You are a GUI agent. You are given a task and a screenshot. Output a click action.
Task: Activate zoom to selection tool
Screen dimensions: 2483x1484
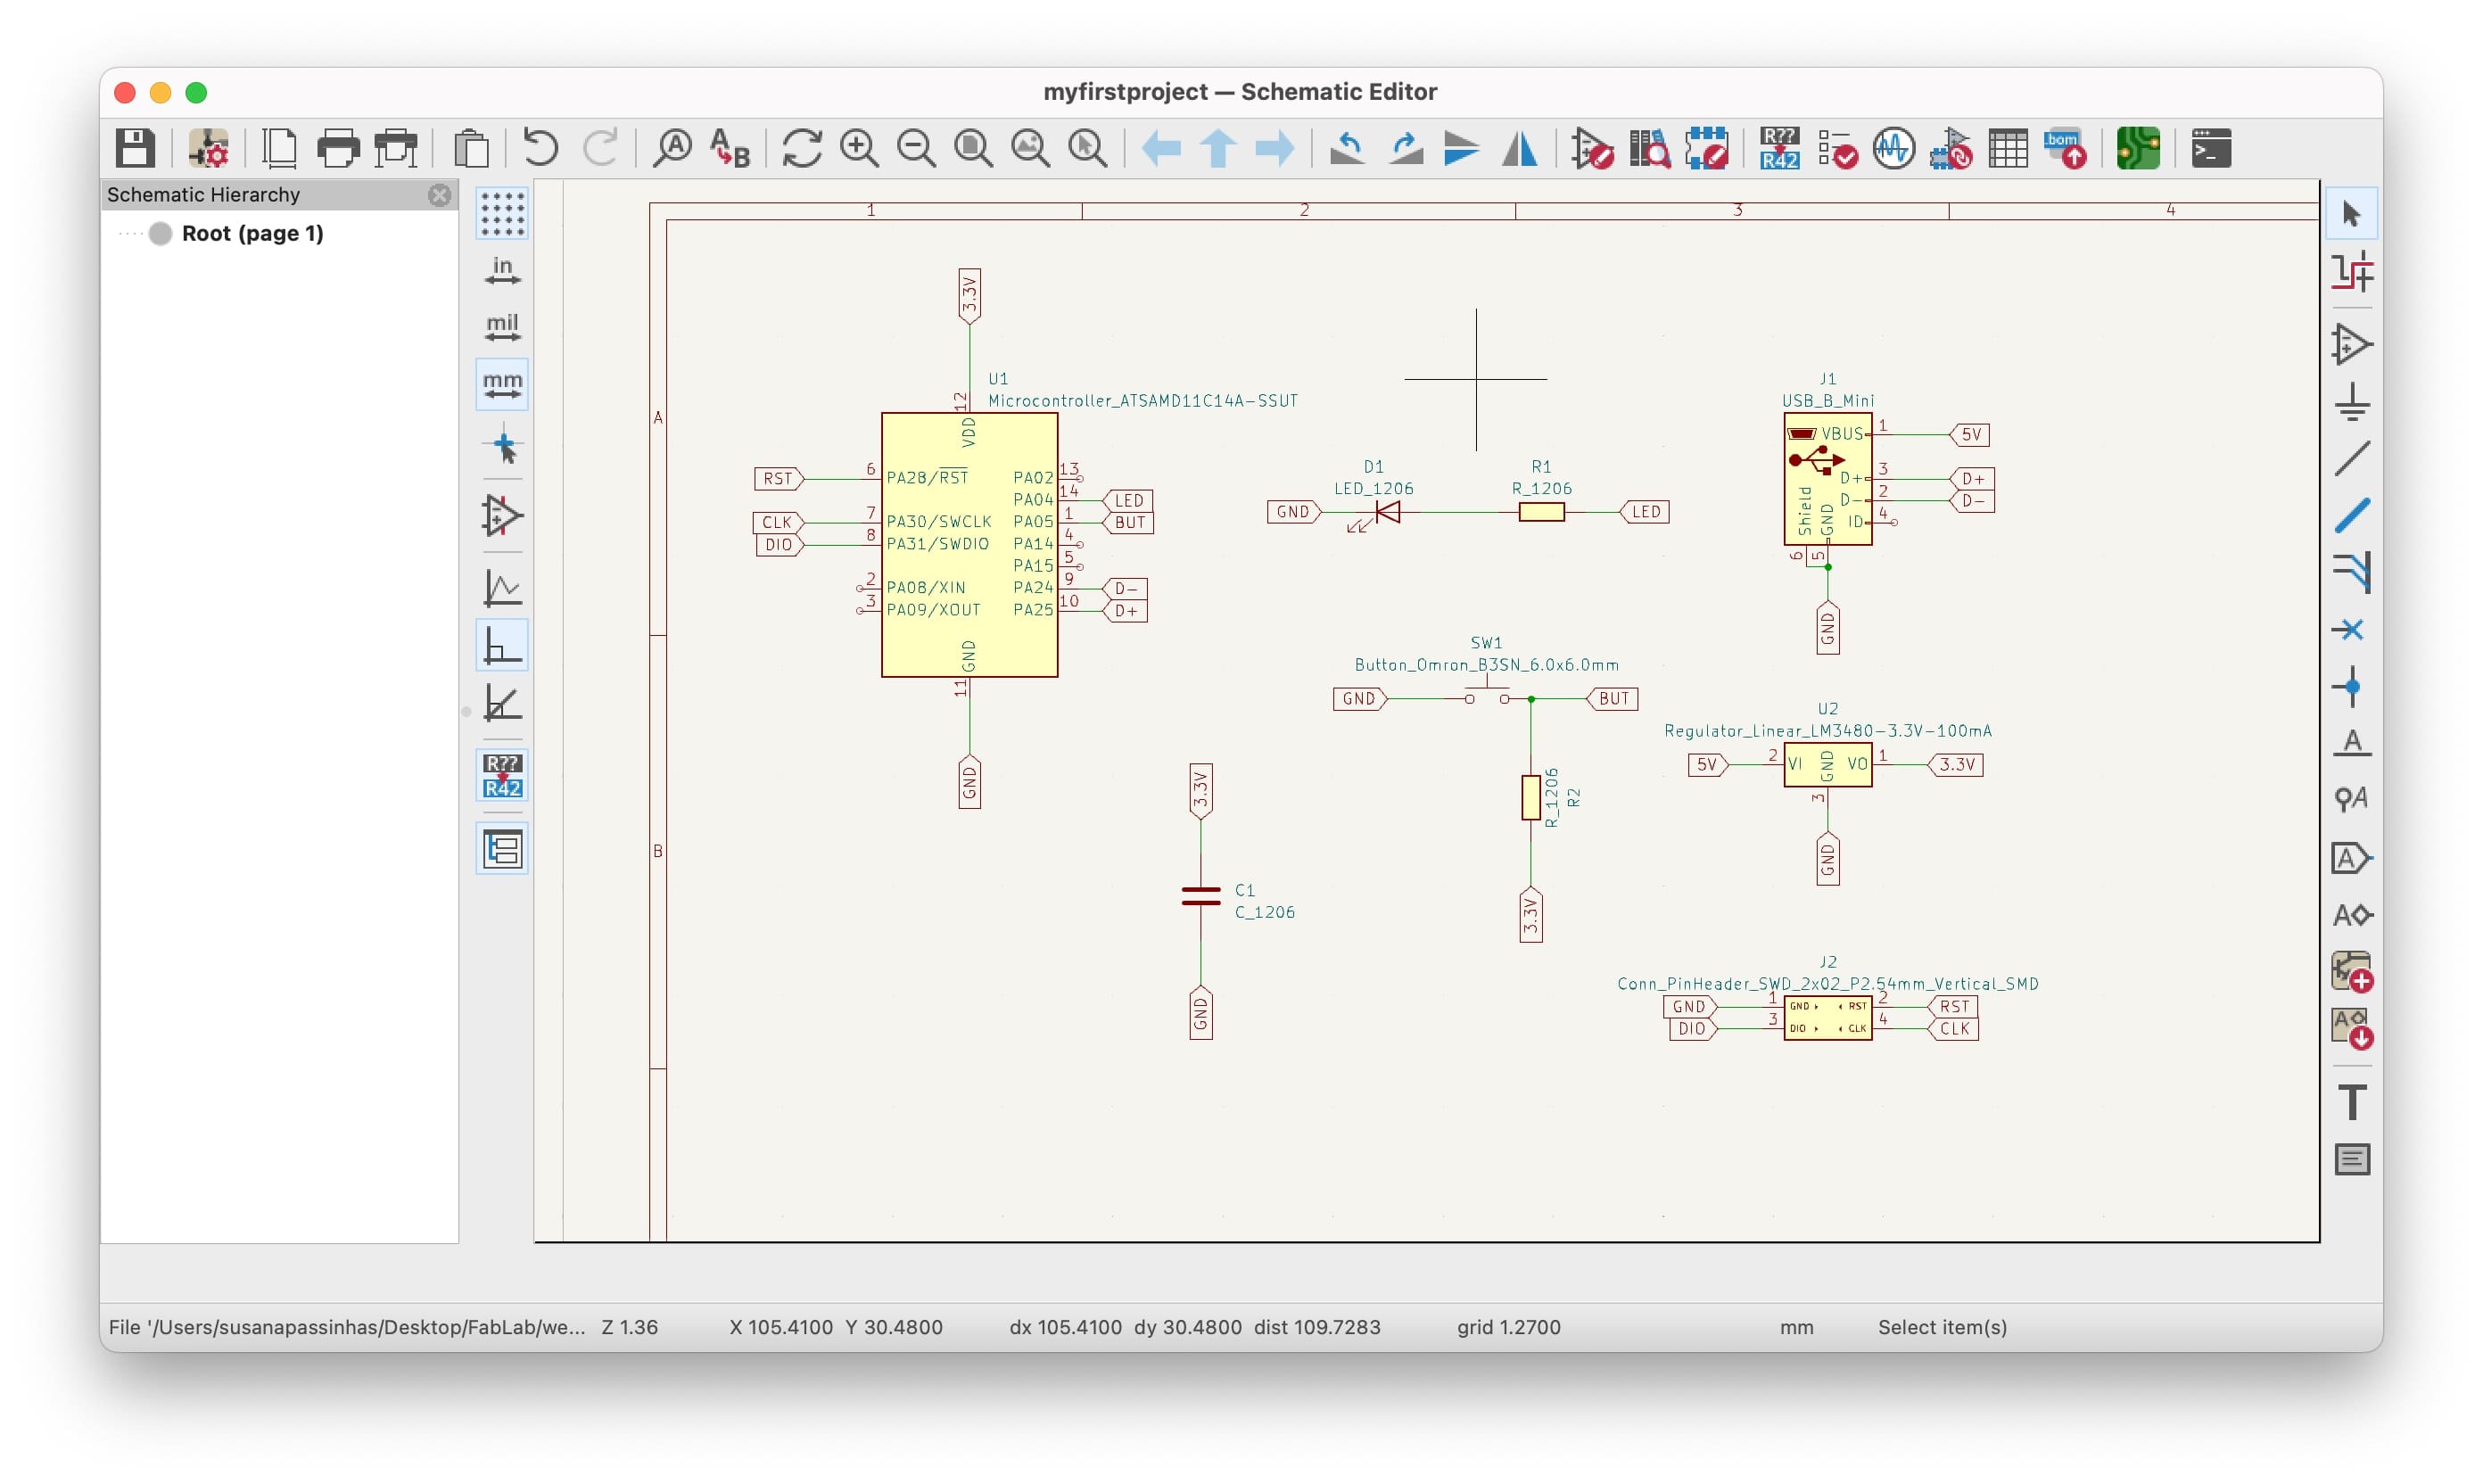(x=1087, y=148)
